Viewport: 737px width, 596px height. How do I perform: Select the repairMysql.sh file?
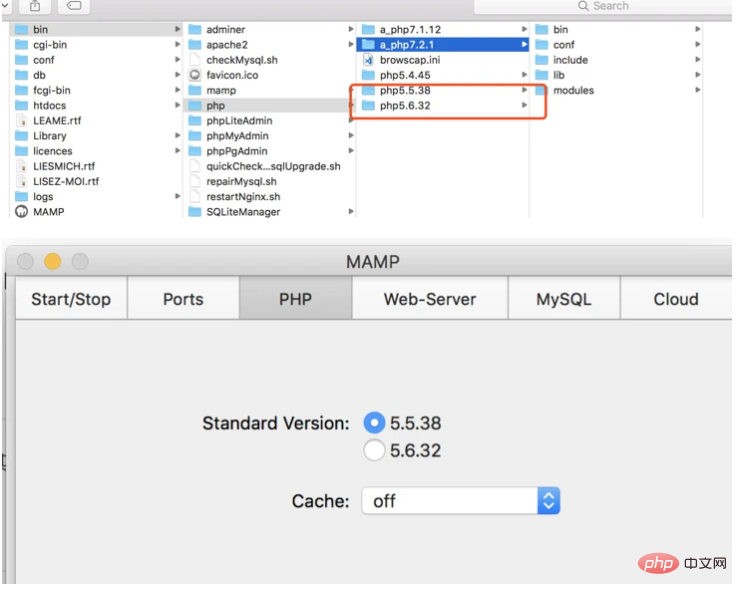[270, 181]
